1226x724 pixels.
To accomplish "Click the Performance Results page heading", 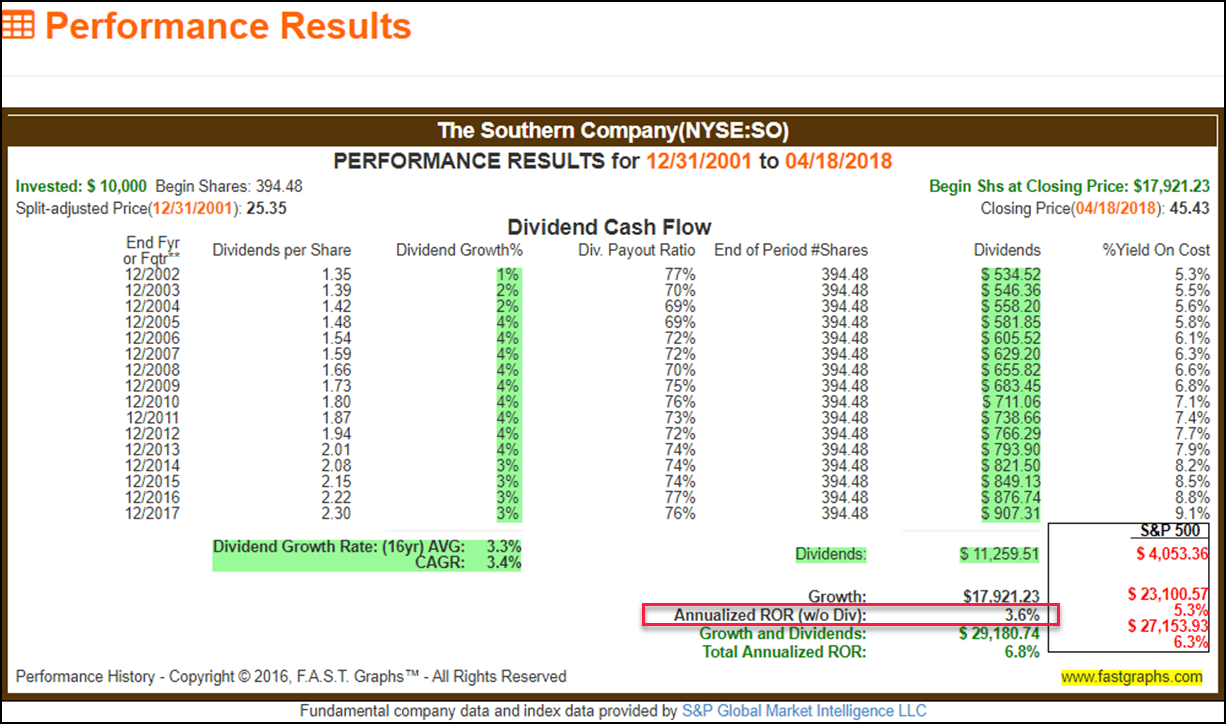I will tap(228, 26).
